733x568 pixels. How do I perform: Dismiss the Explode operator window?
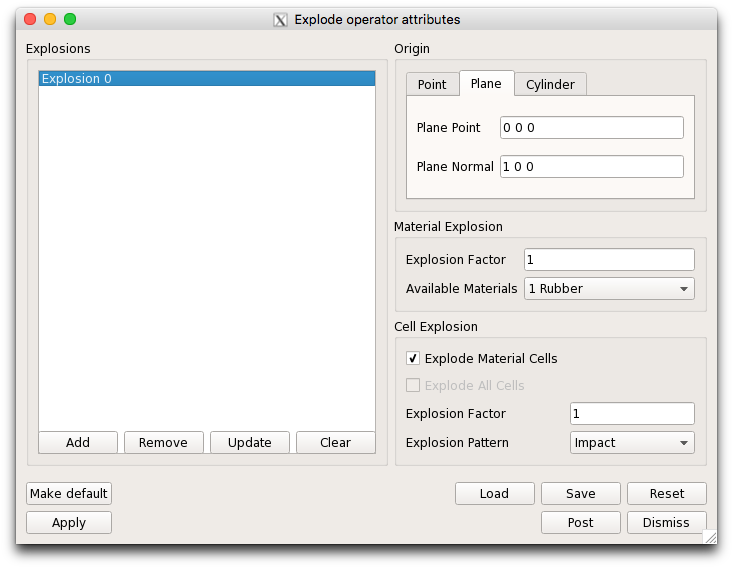(667, 523)
